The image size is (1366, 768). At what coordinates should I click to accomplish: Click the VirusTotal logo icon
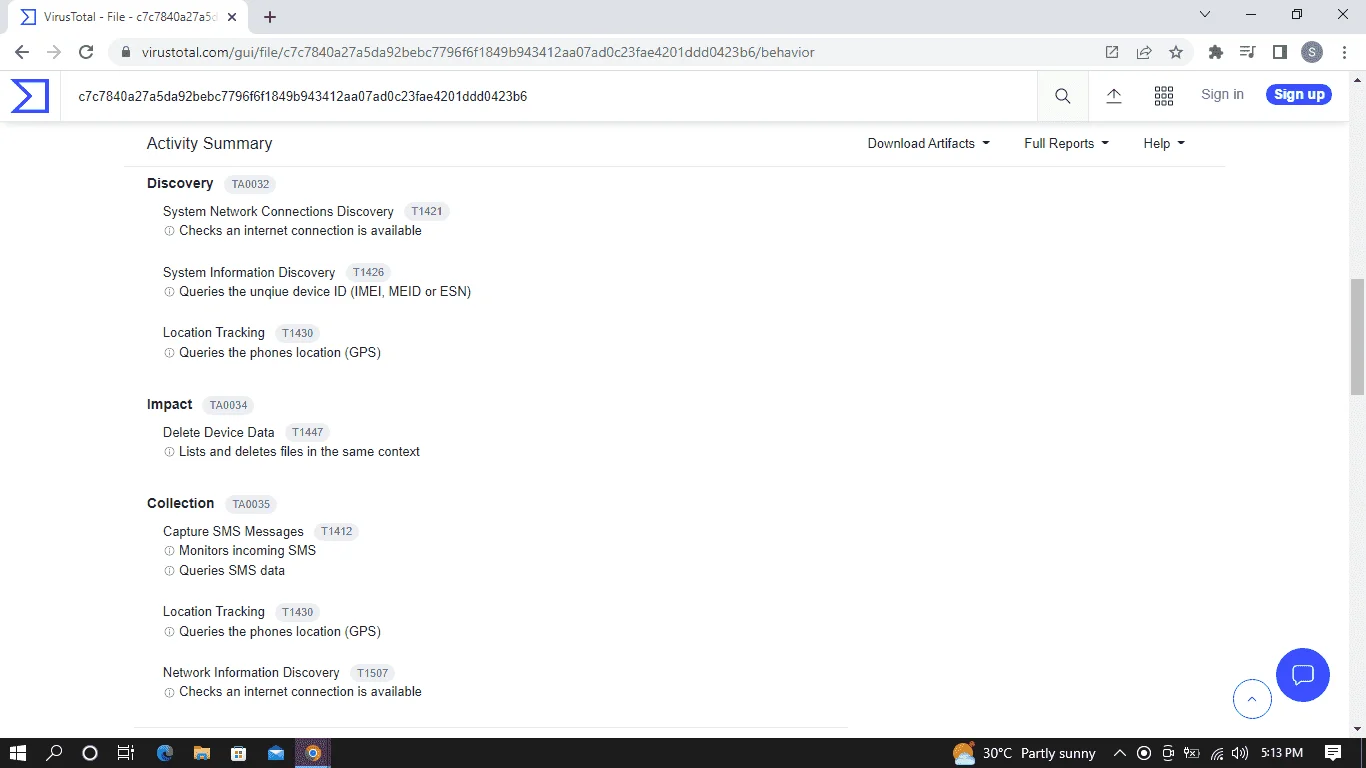pyautogui.click(x=30, y=96)
